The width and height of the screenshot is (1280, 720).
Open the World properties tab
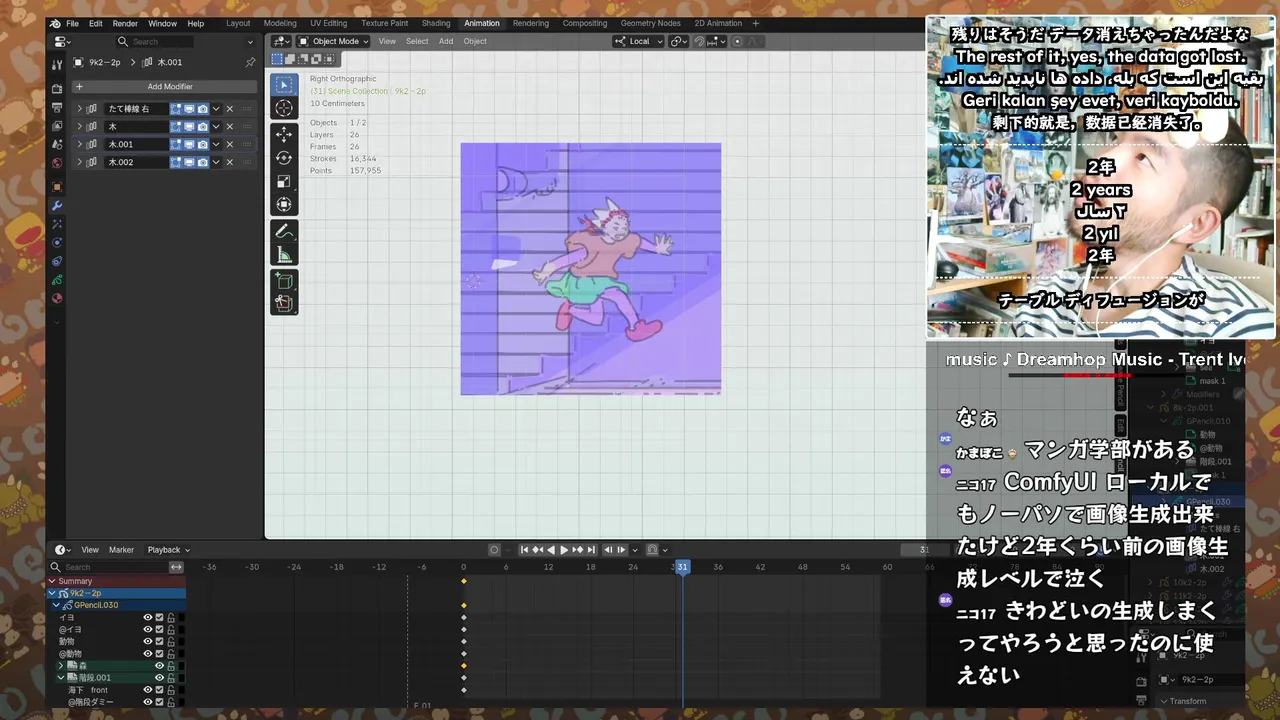57,163
